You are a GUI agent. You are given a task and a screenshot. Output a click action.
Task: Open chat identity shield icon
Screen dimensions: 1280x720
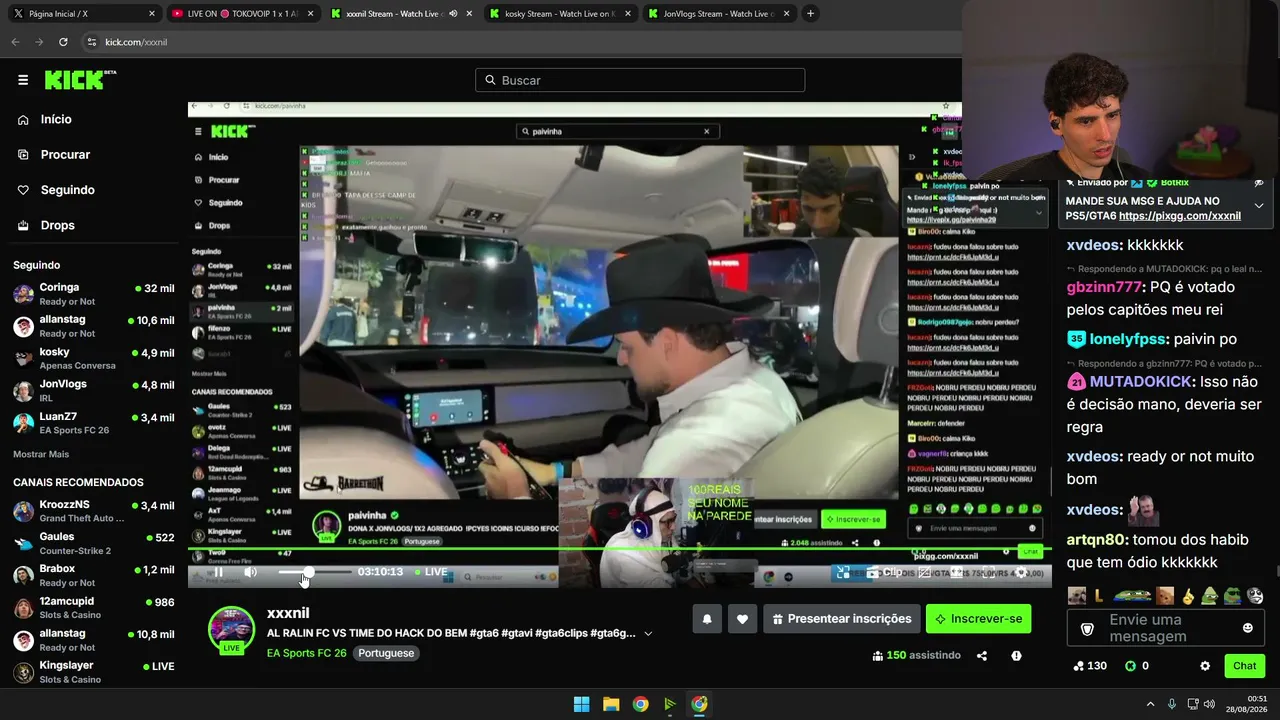pos(1088,628)
